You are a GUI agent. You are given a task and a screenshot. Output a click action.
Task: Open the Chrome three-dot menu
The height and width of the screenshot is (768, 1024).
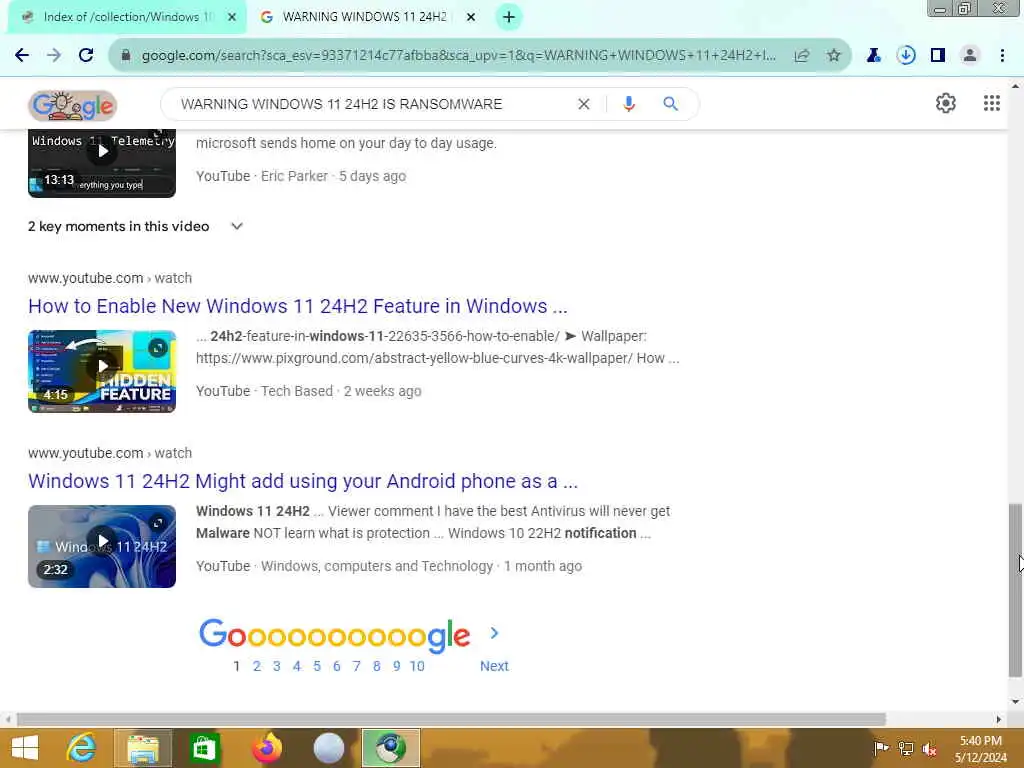[x=1002, y=56]
